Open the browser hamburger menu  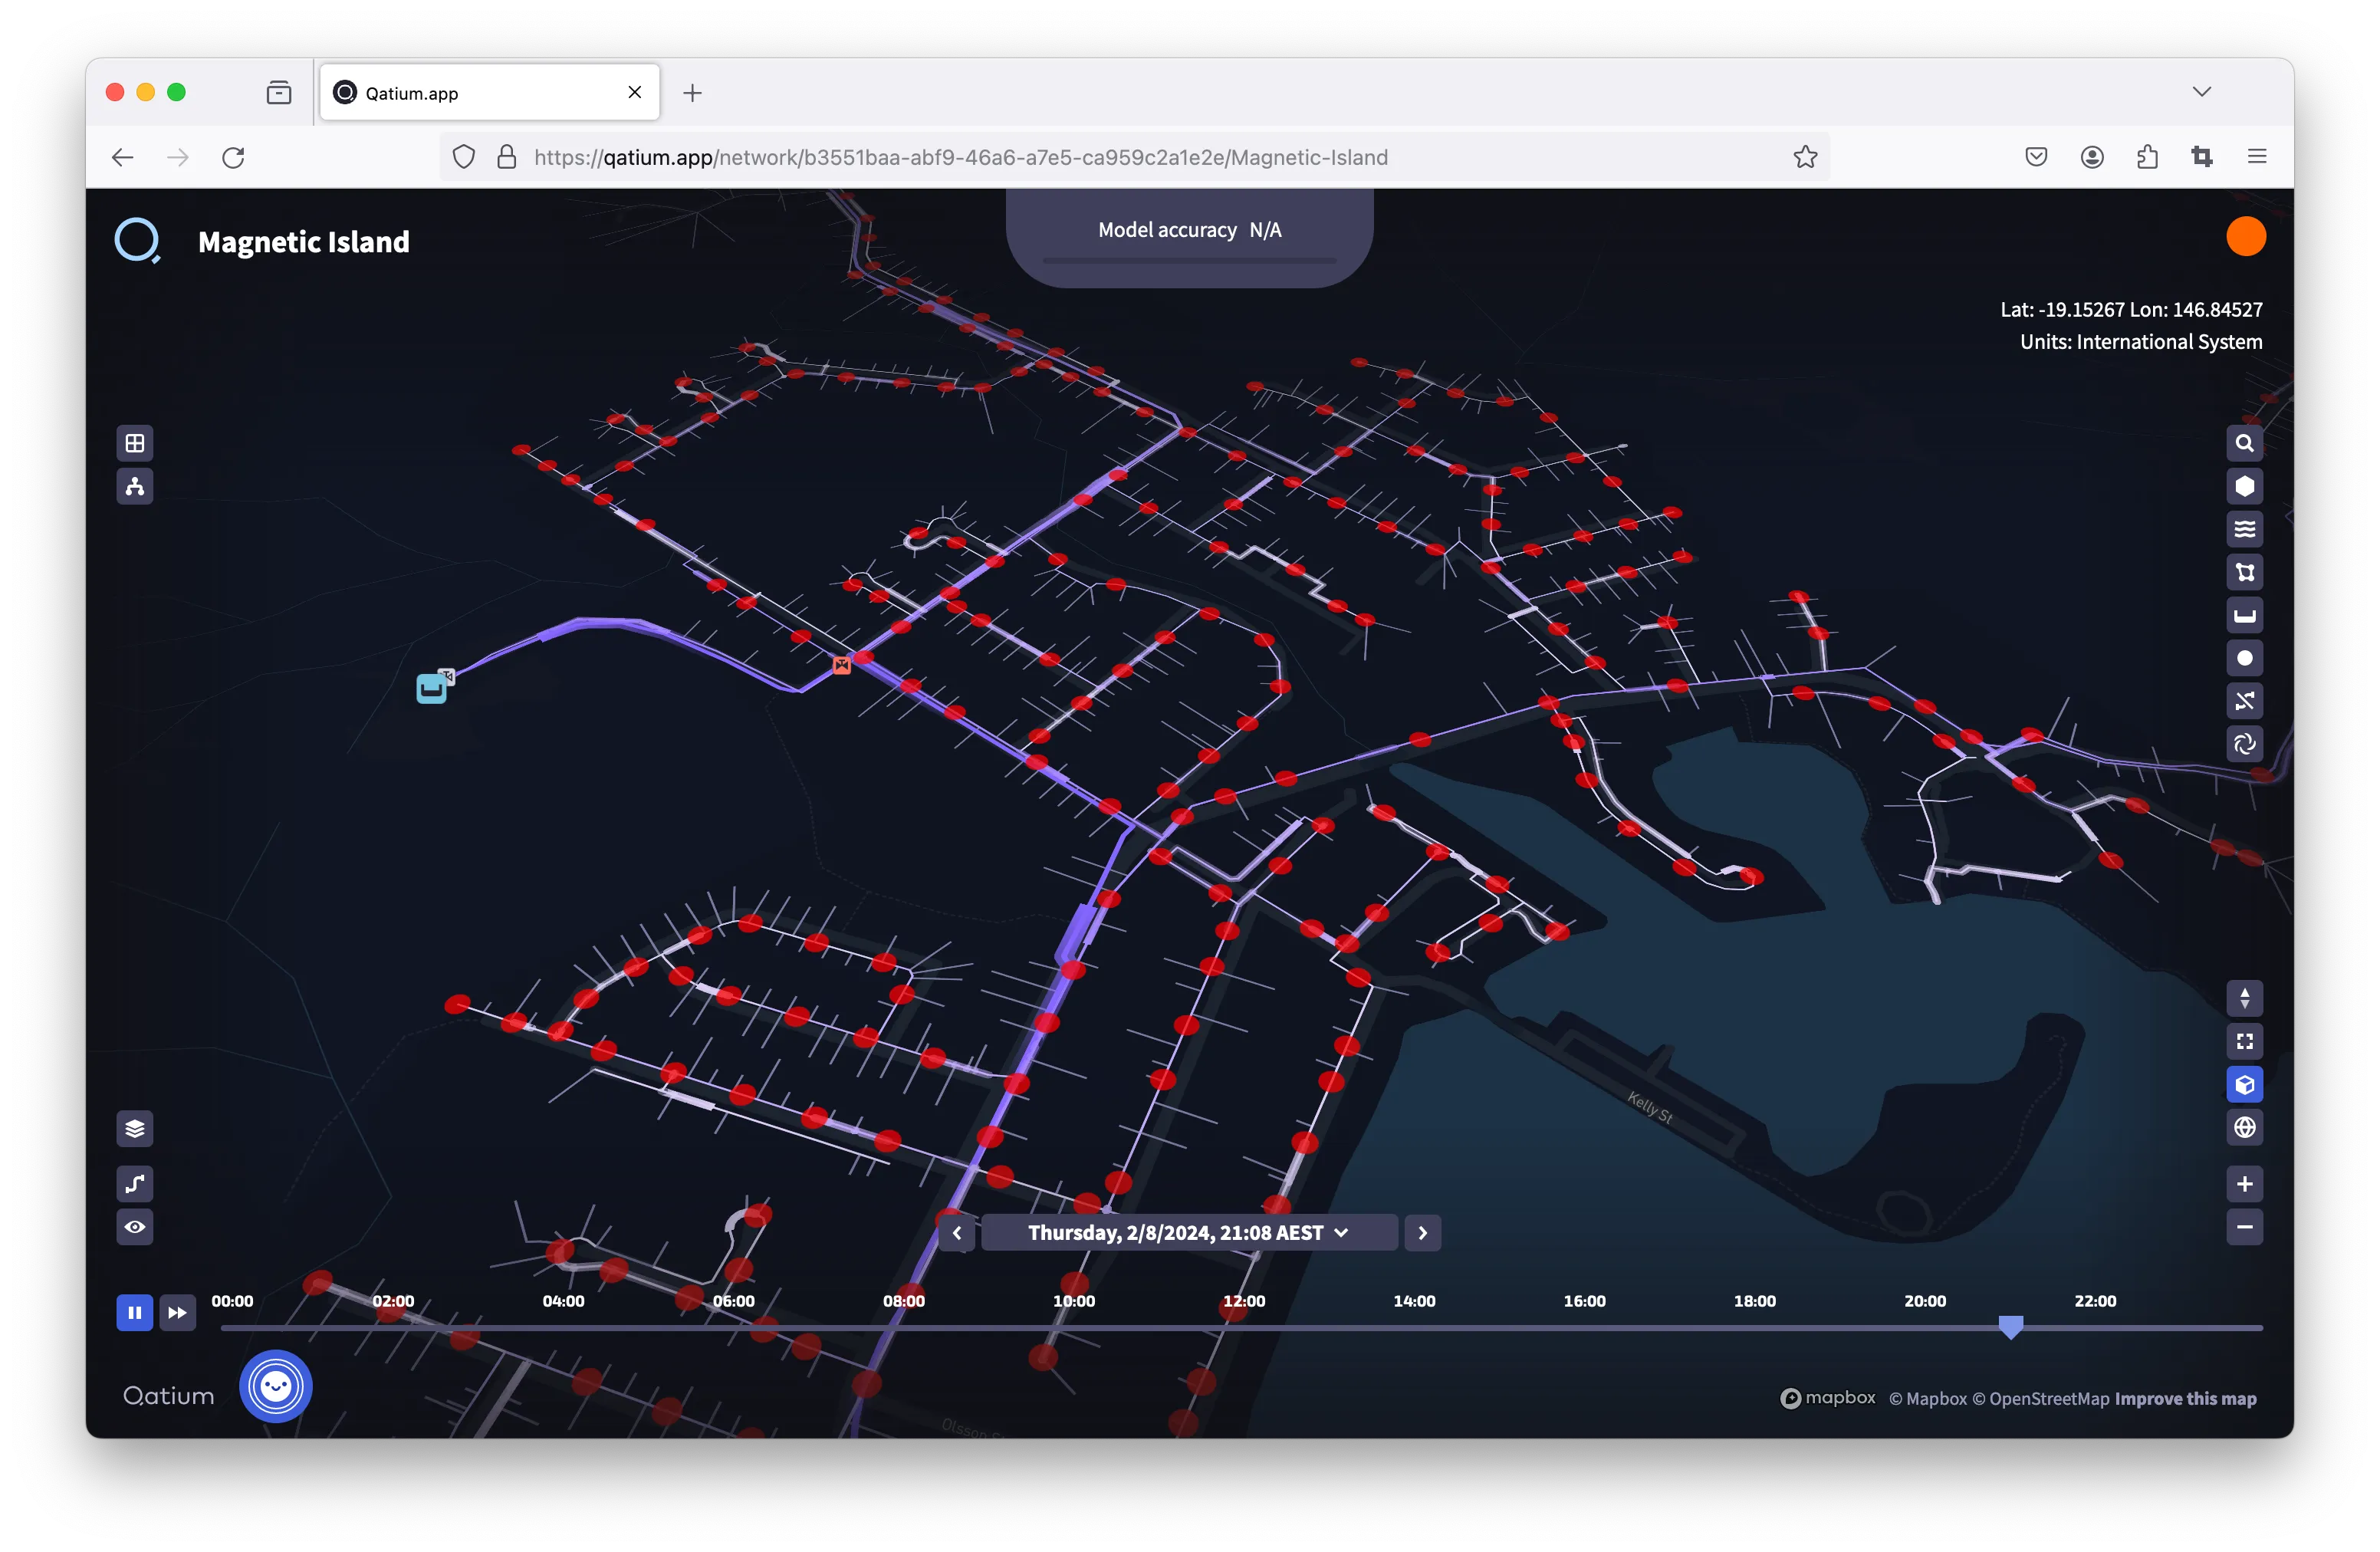tap(2257, 156)
